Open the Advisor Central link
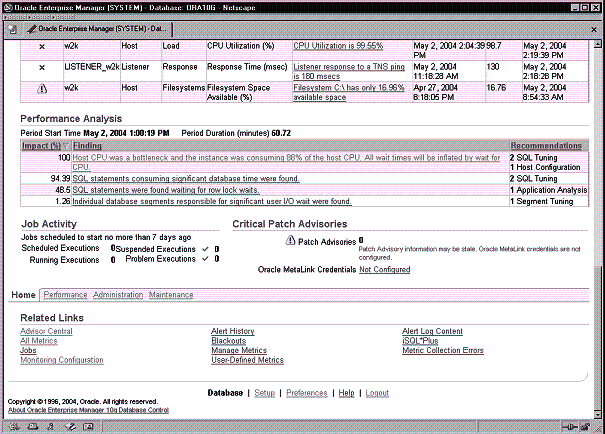Screen dimensions: 605x434 pyautogui.click(x=46, y=331)
